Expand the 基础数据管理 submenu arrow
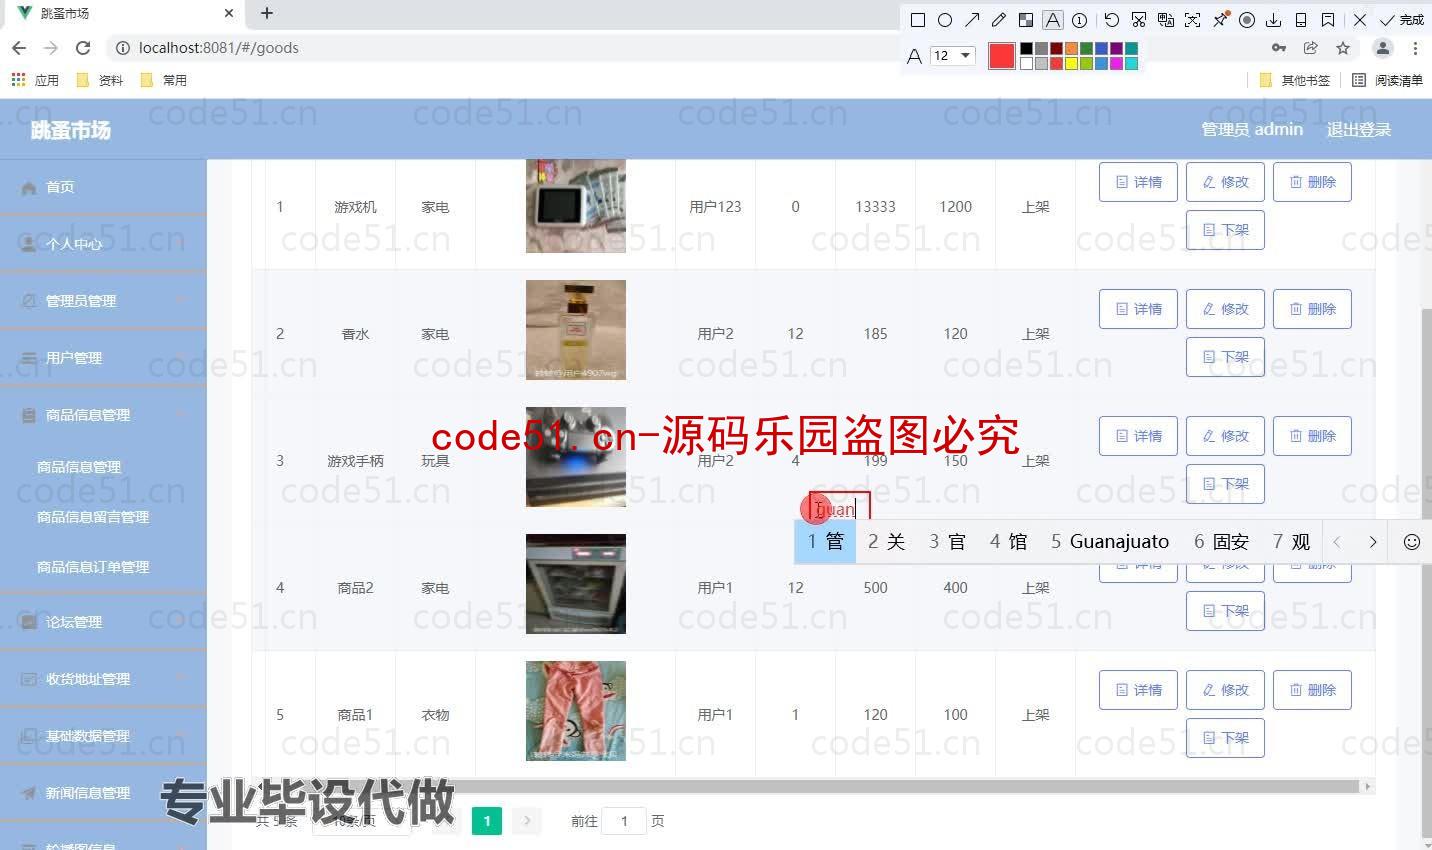This screenshot has height=850, width=1432. [181, 736]
